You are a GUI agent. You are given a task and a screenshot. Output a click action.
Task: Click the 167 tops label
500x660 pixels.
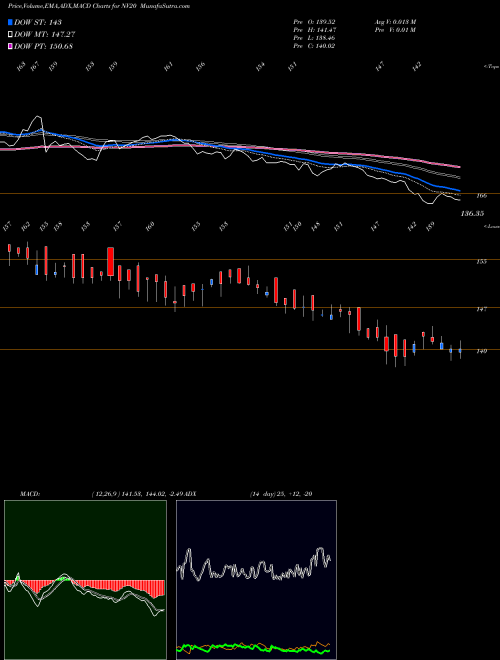coord(35,66)
